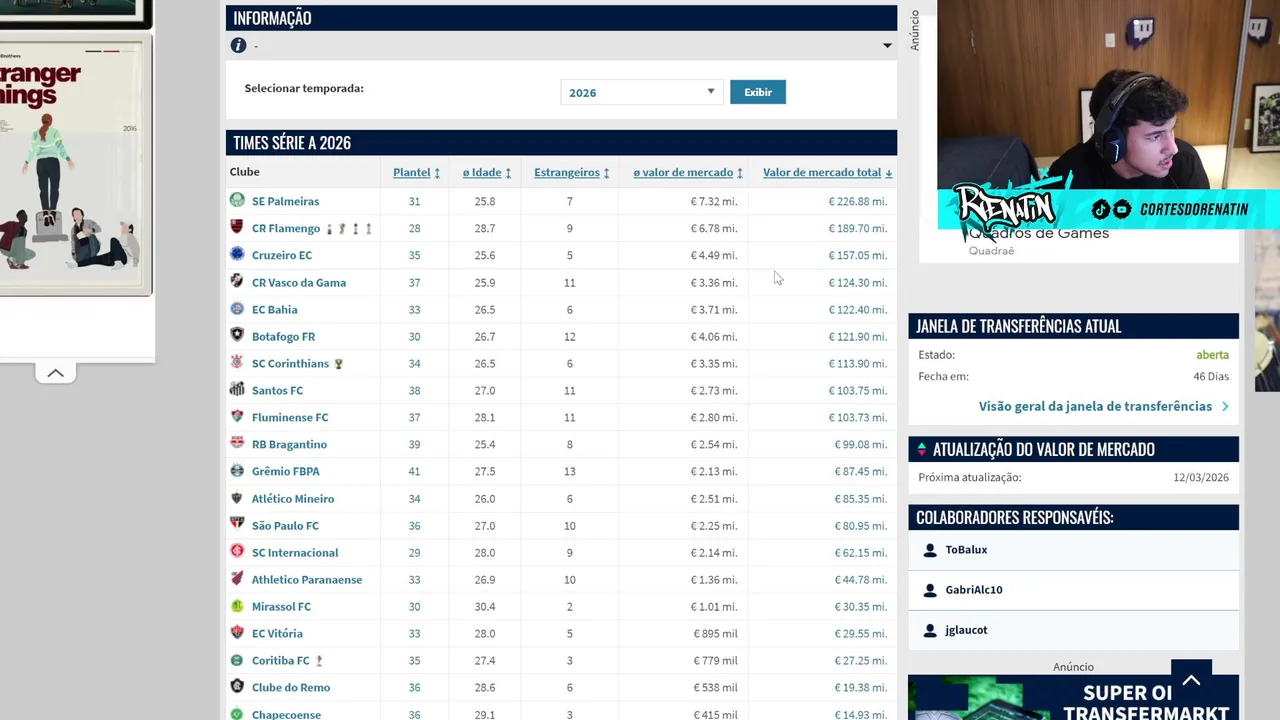The width and height of the screenshot is (1280, 720).
Task: Sort table by Plantel column
Action: coord(416,172)
